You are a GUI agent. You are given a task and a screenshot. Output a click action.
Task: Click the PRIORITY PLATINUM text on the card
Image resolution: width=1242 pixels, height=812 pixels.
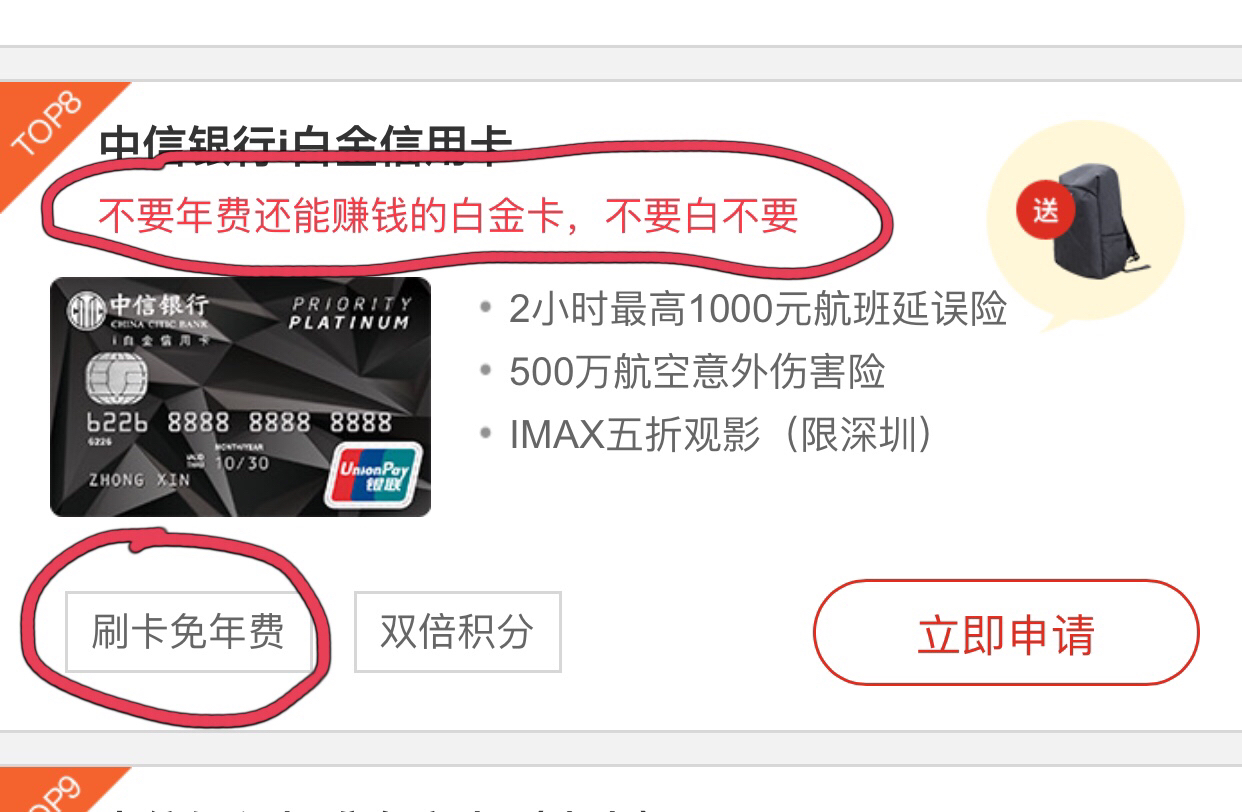[350, 313]
